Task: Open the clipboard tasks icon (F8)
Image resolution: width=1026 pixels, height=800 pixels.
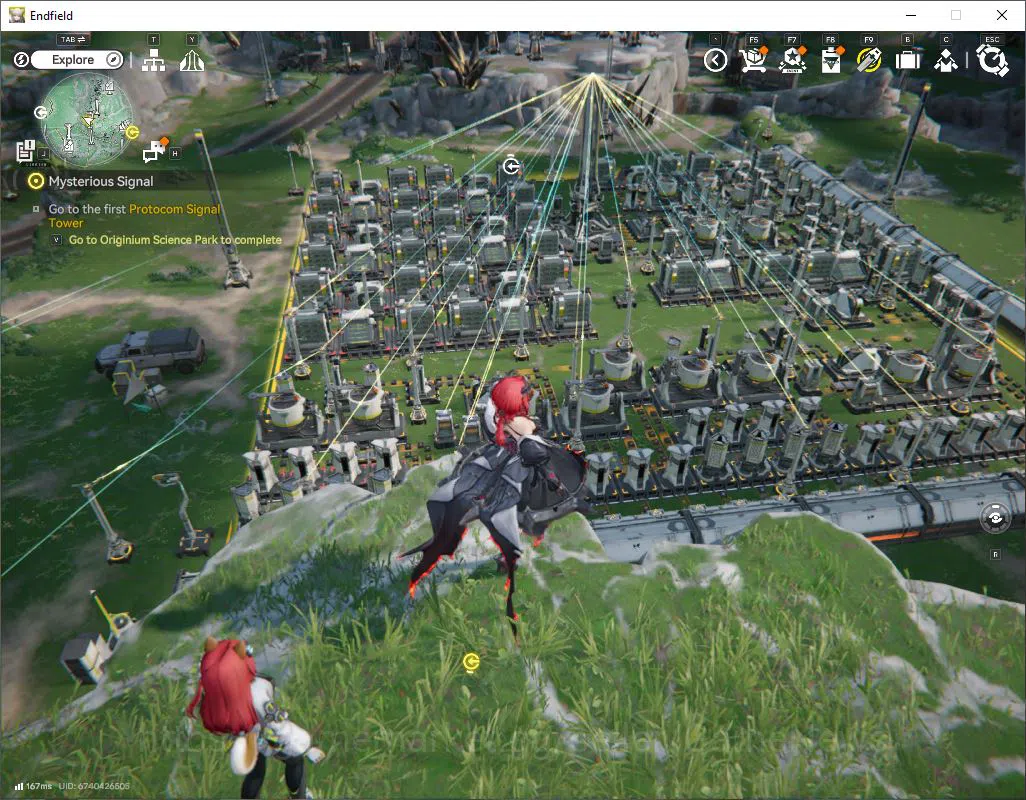Action: tap(831, 60)
